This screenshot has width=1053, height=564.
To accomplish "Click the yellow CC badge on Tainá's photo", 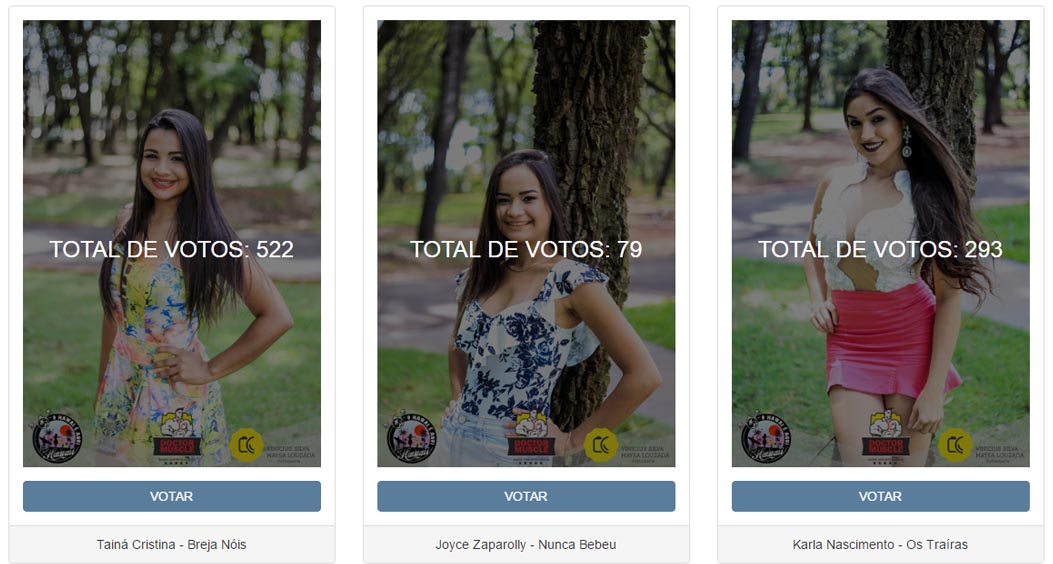I will tap(246, 444).
